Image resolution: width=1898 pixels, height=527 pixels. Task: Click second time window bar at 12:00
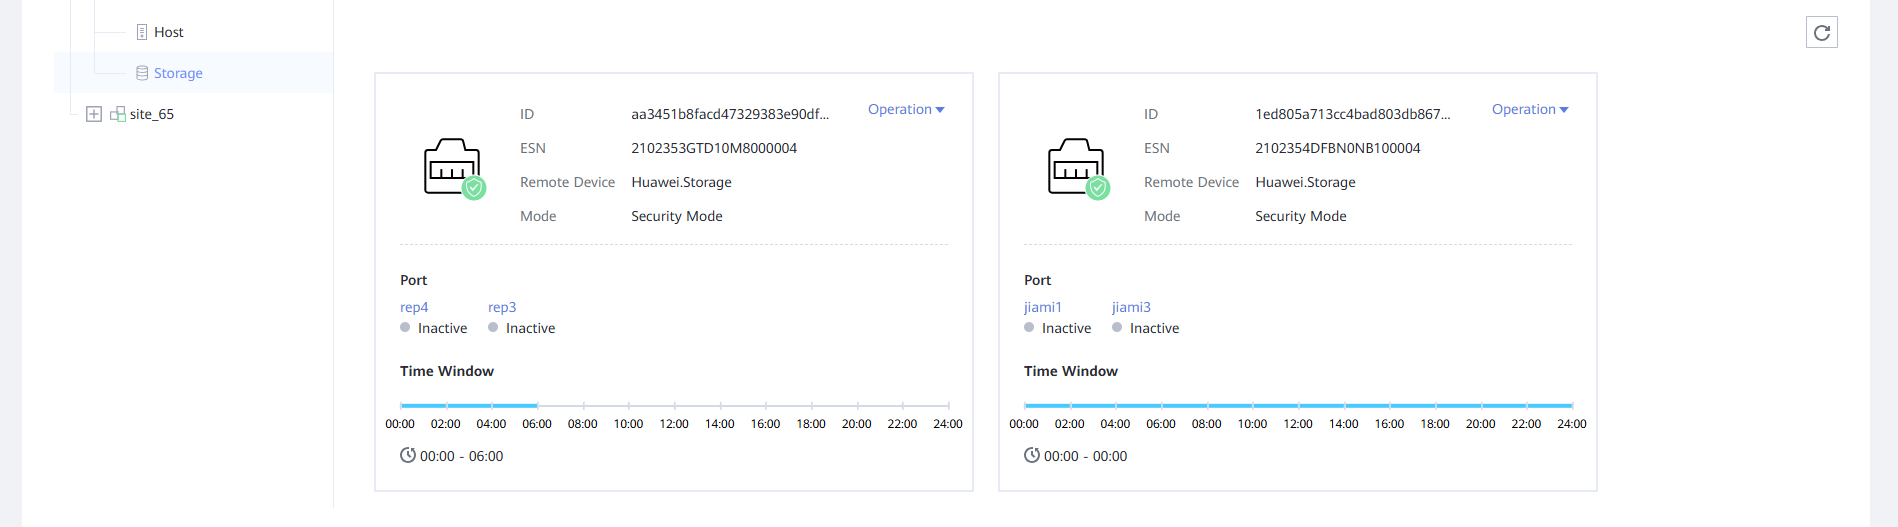(1298, 405)
